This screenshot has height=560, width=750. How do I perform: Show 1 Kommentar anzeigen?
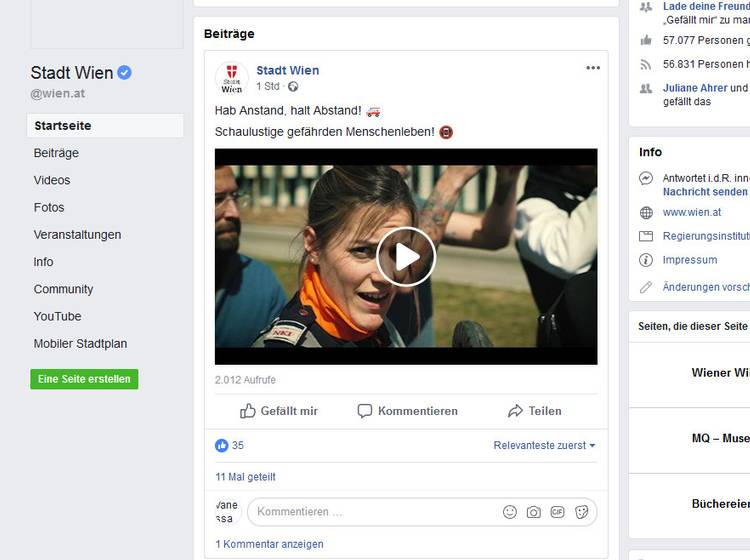tap(269, 544)
